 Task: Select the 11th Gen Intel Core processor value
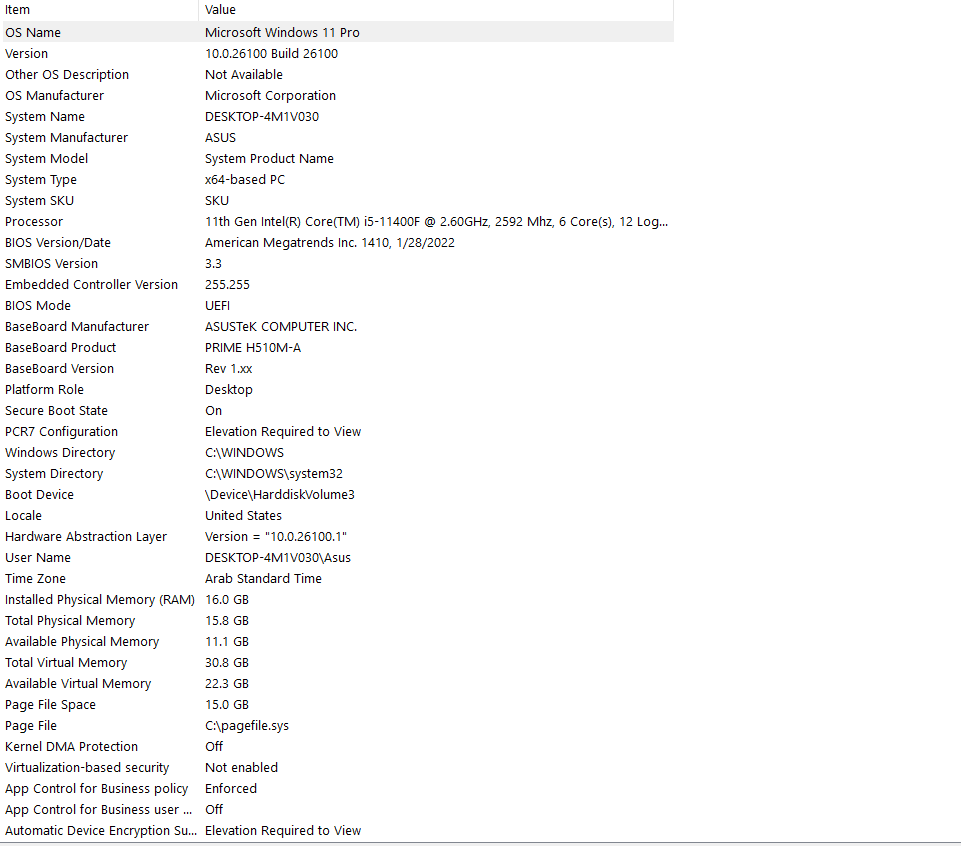pyautogui.click(x=436, y=222)
